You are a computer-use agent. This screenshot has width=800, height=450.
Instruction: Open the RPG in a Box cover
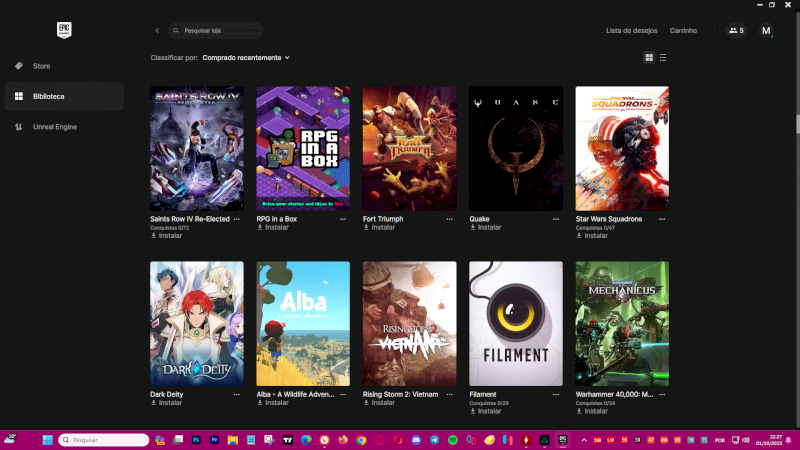tap(303, 148)
